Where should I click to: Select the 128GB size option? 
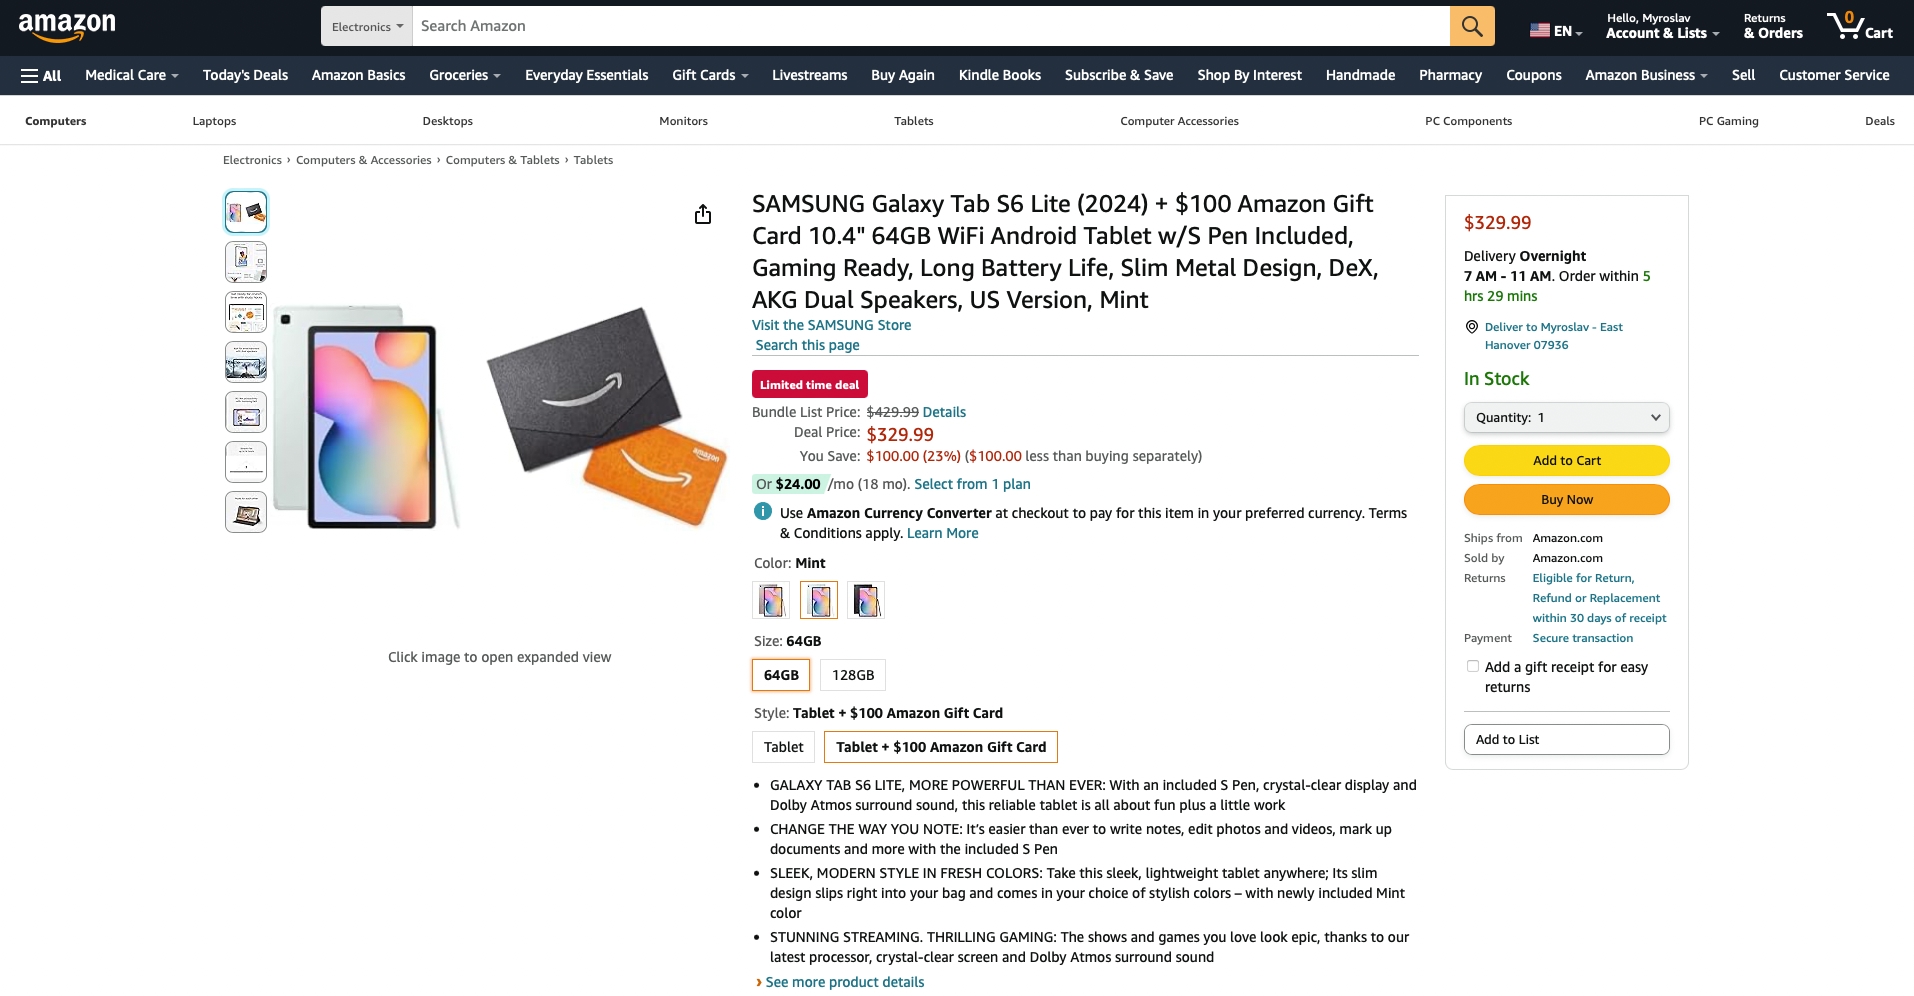click(853, 675)
